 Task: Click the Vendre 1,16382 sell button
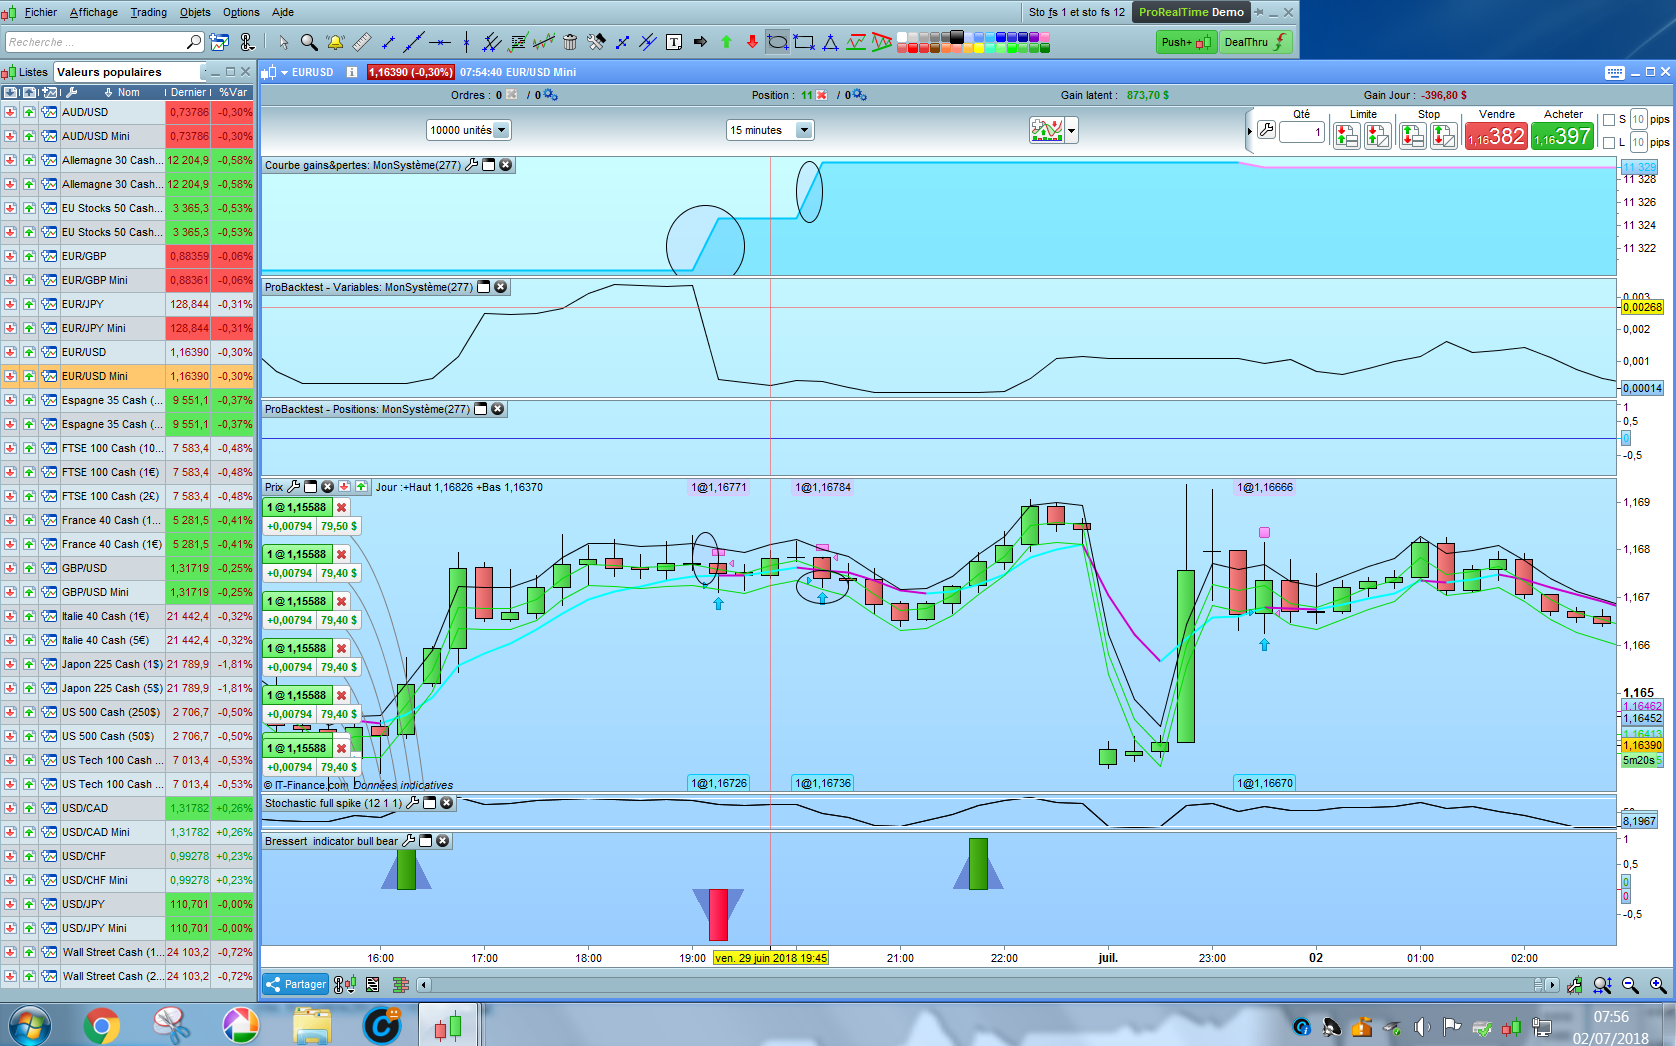(1496, 136)
